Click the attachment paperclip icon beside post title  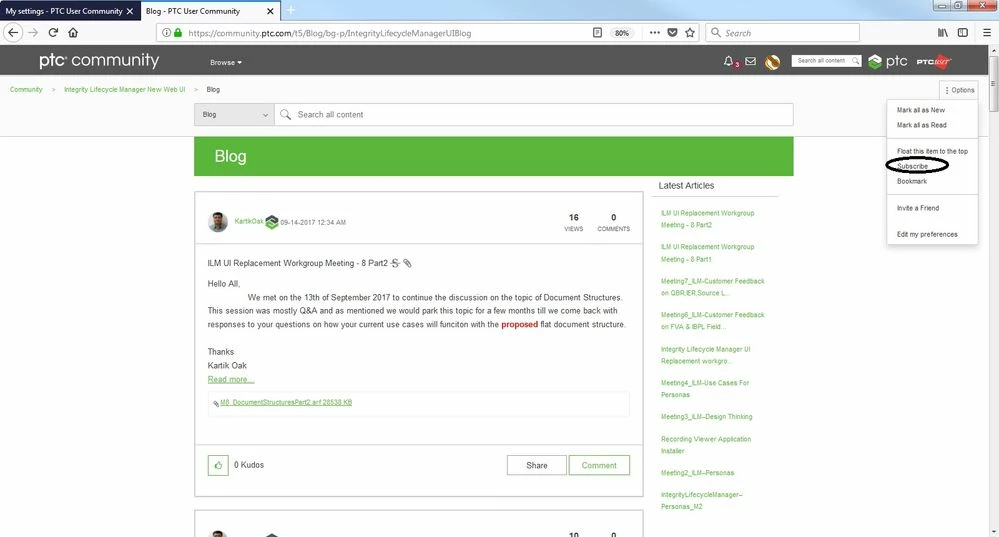[407, 263]
